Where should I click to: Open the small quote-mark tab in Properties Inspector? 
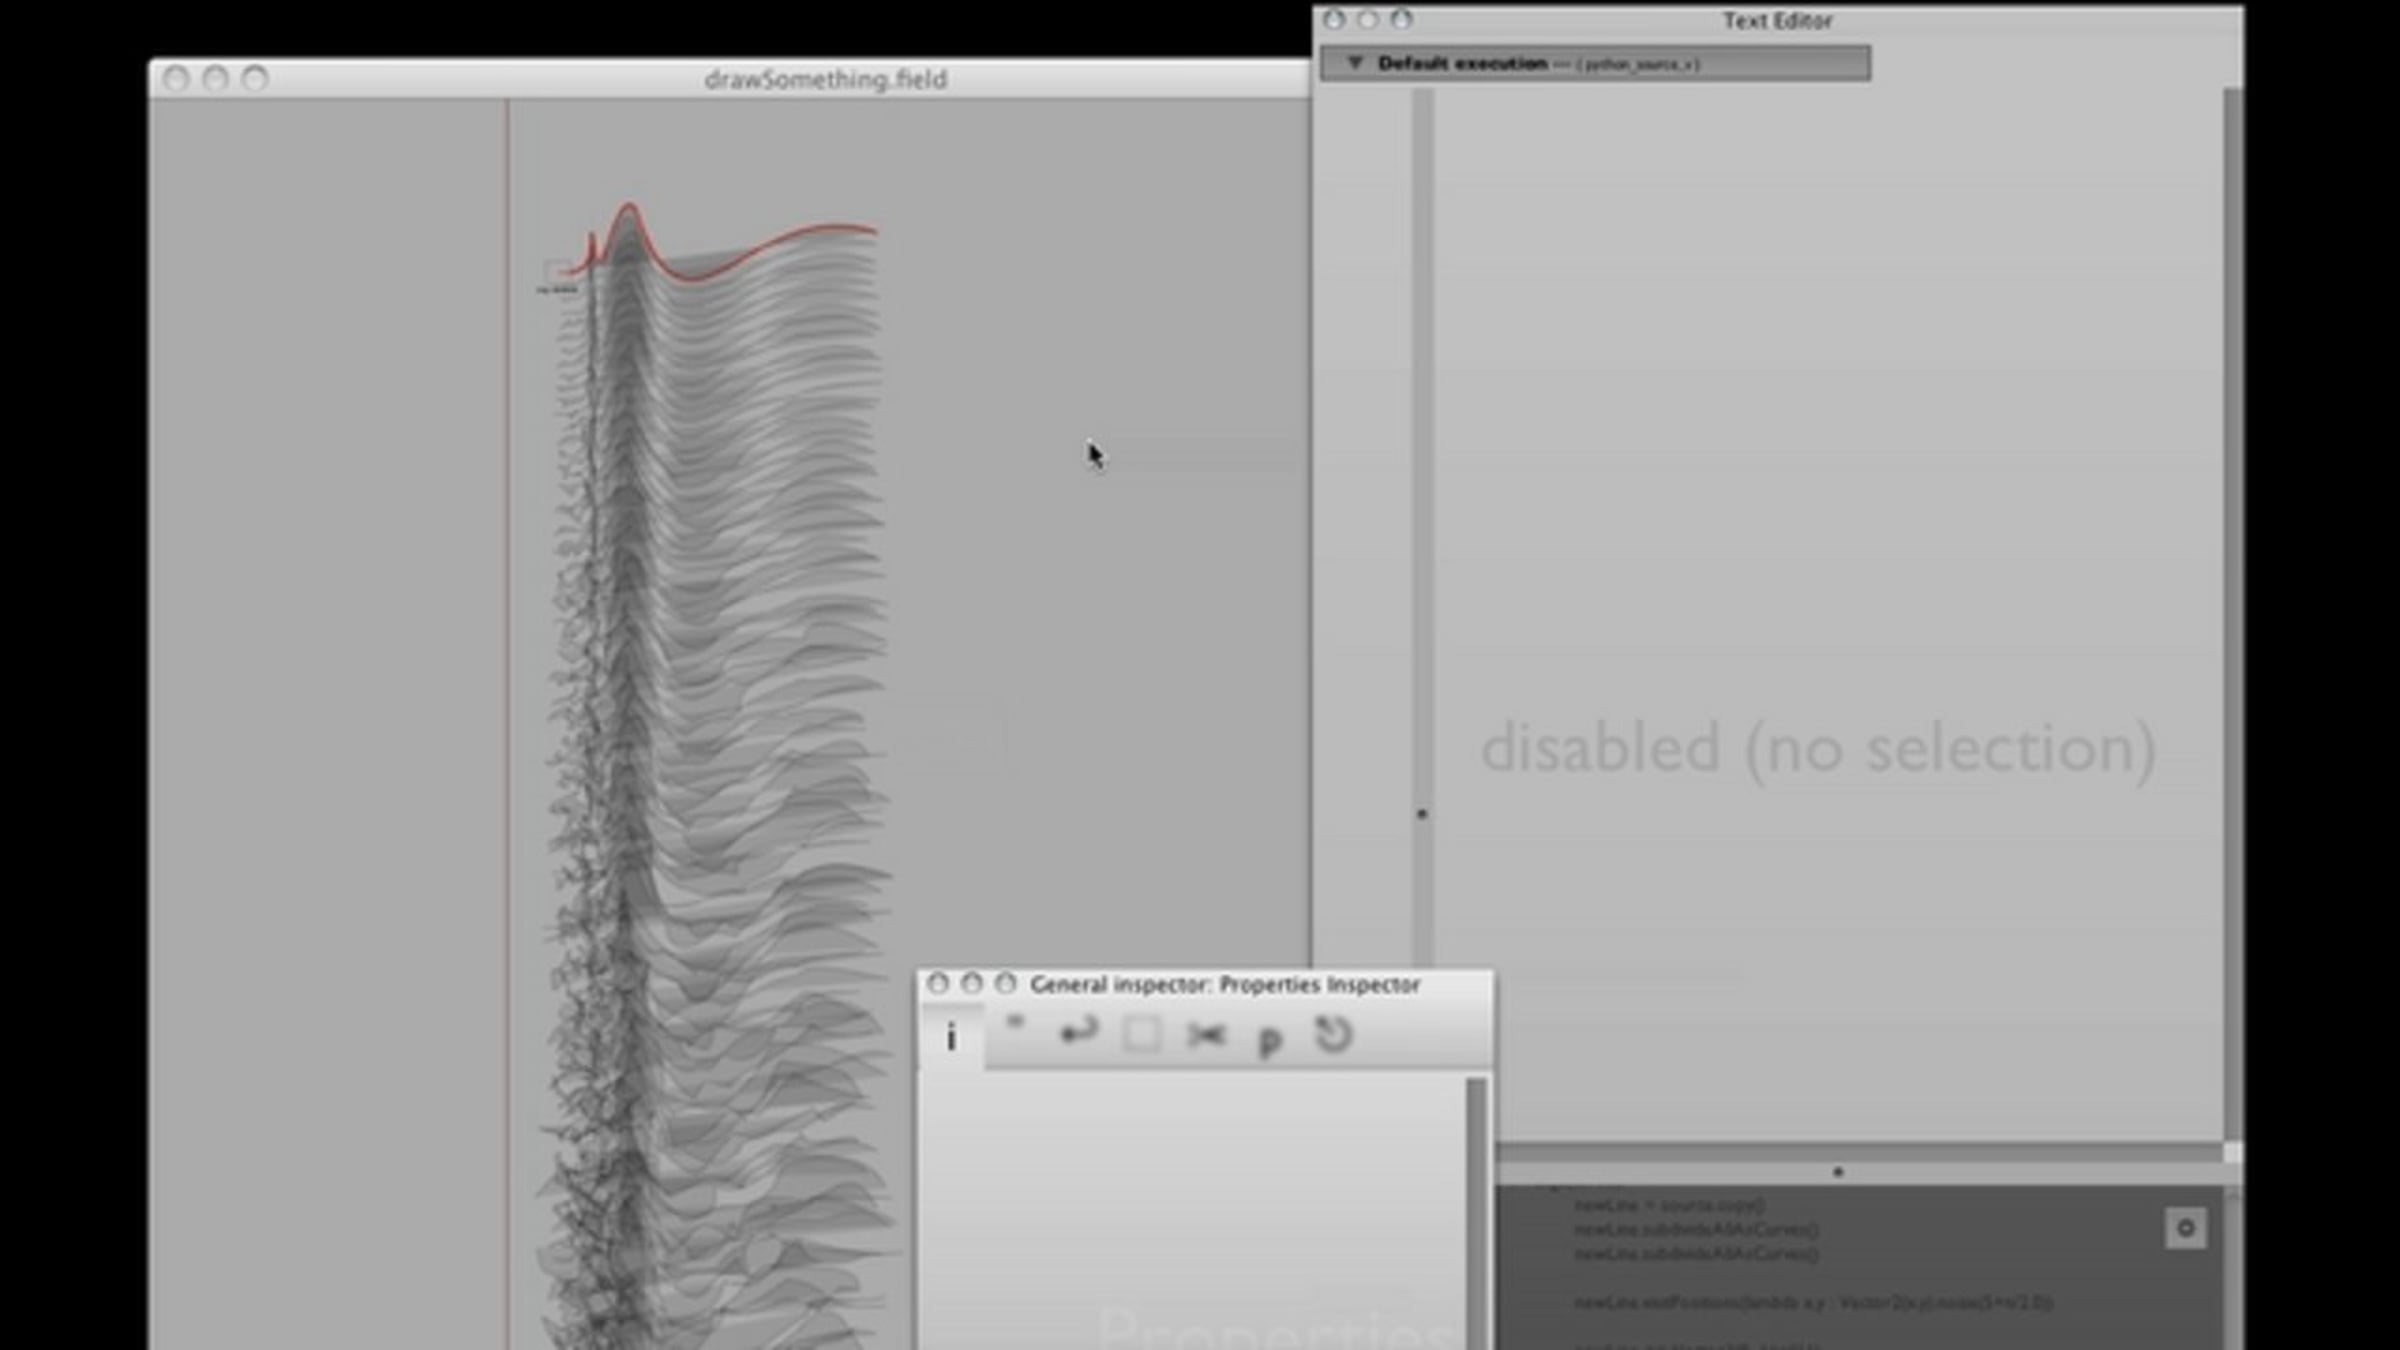point(1015,1024)
